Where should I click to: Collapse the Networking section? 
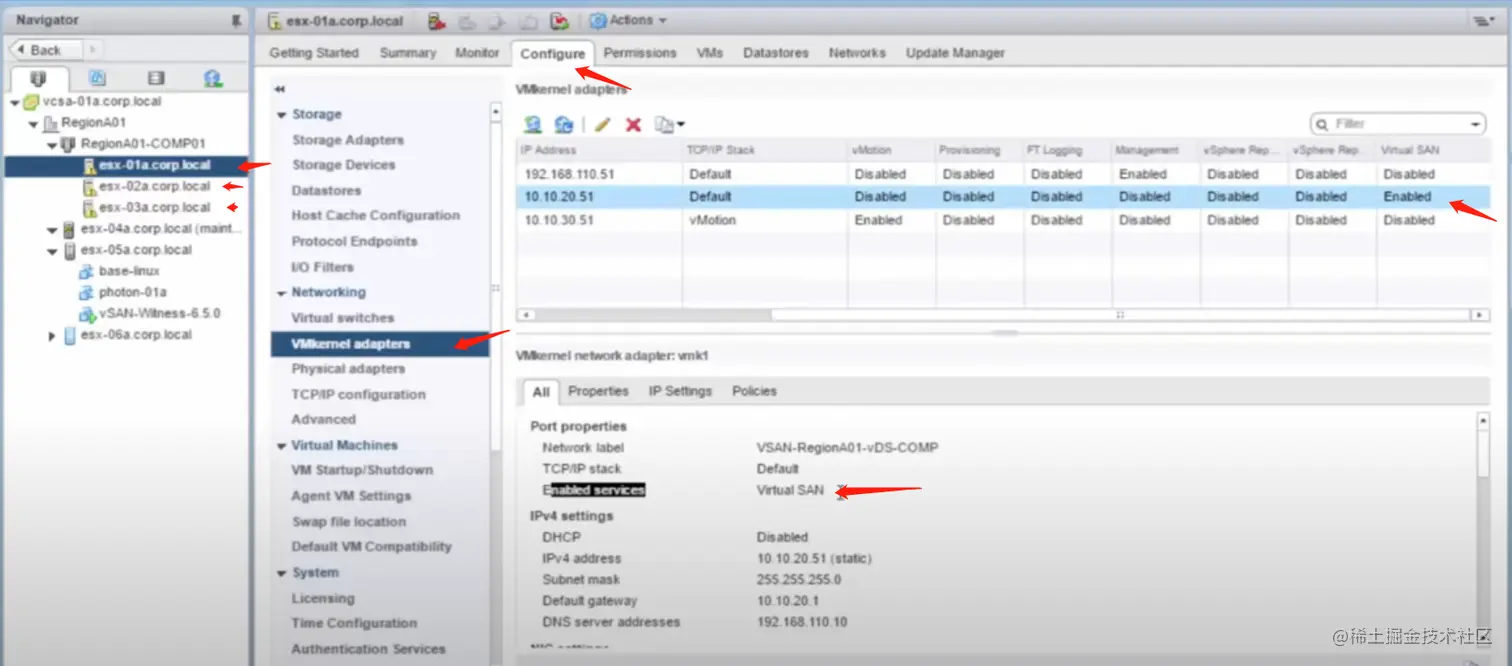[282, 293]
